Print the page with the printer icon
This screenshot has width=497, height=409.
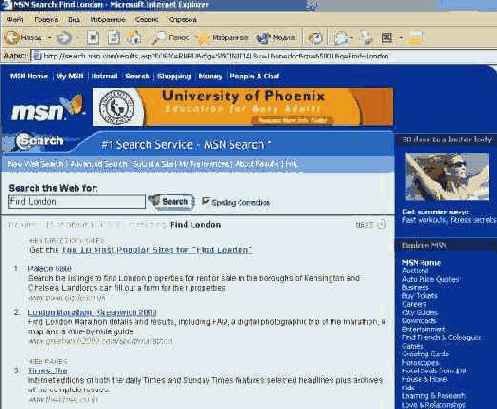pos(367,38)
